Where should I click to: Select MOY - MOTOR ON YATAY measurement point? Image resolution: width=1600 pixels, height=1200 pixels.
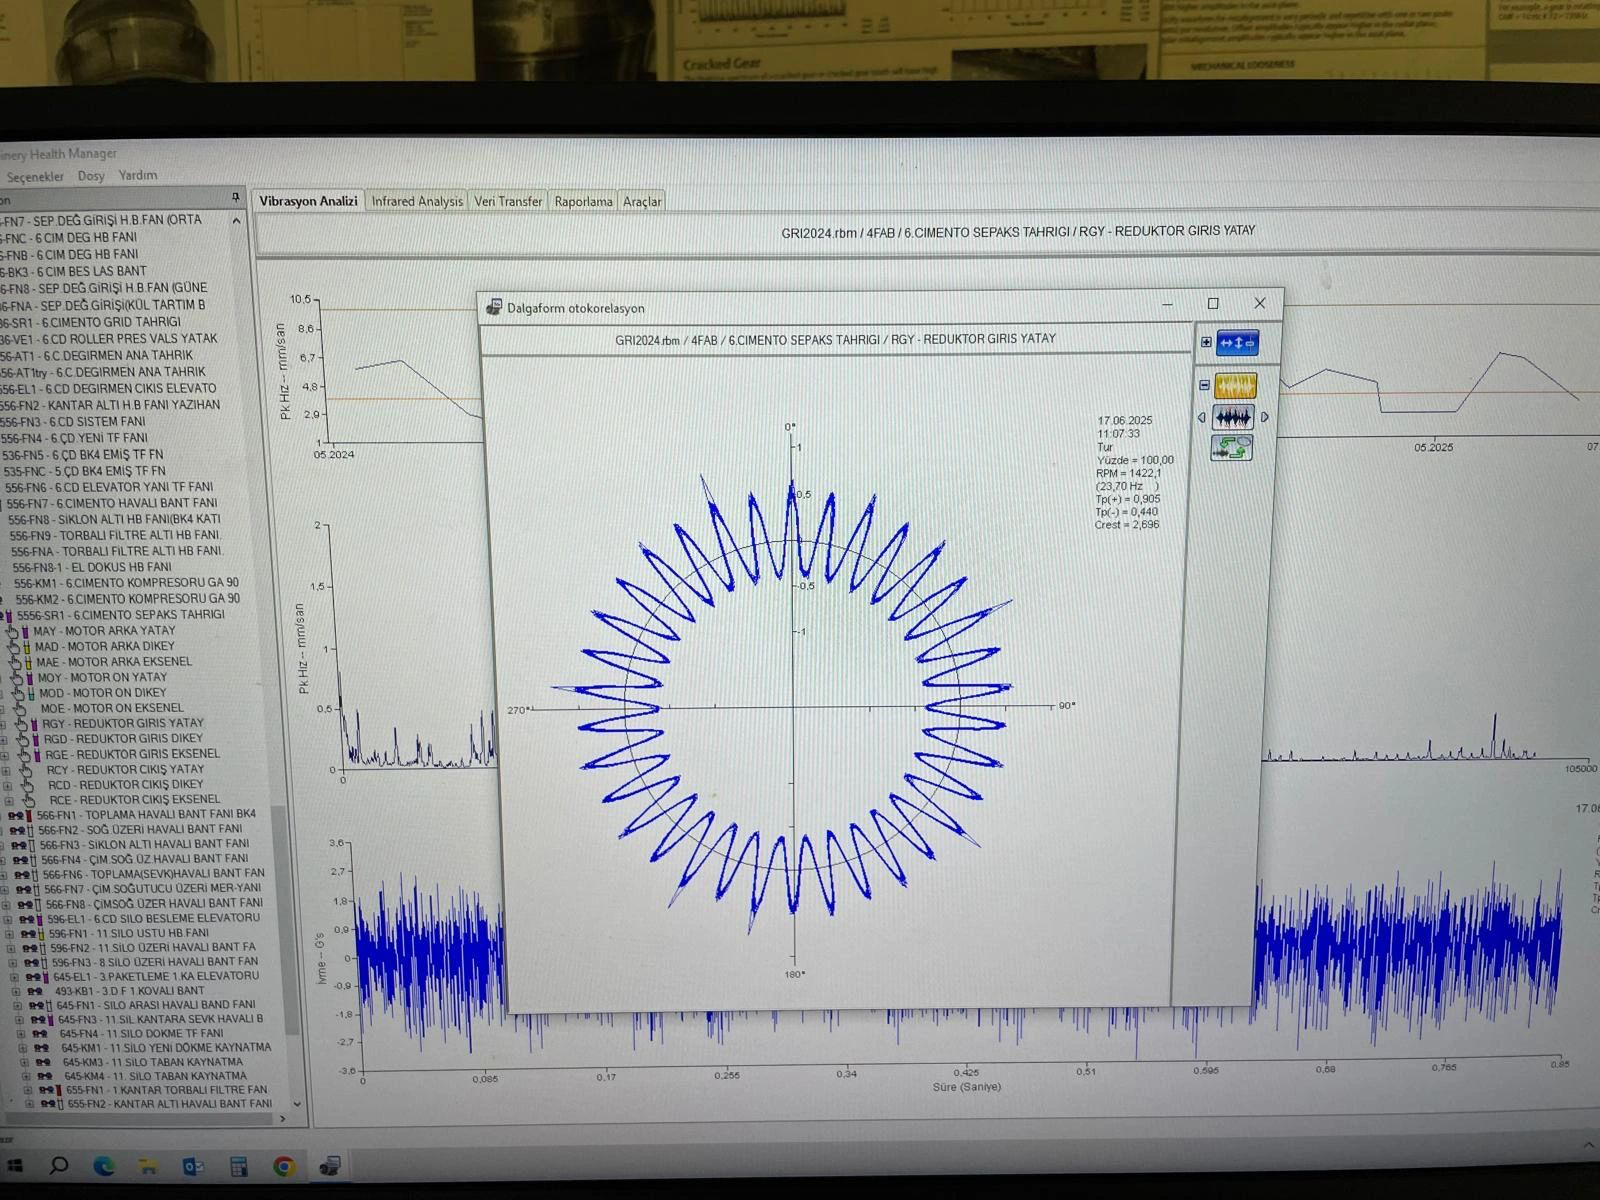tap(102, 677)
